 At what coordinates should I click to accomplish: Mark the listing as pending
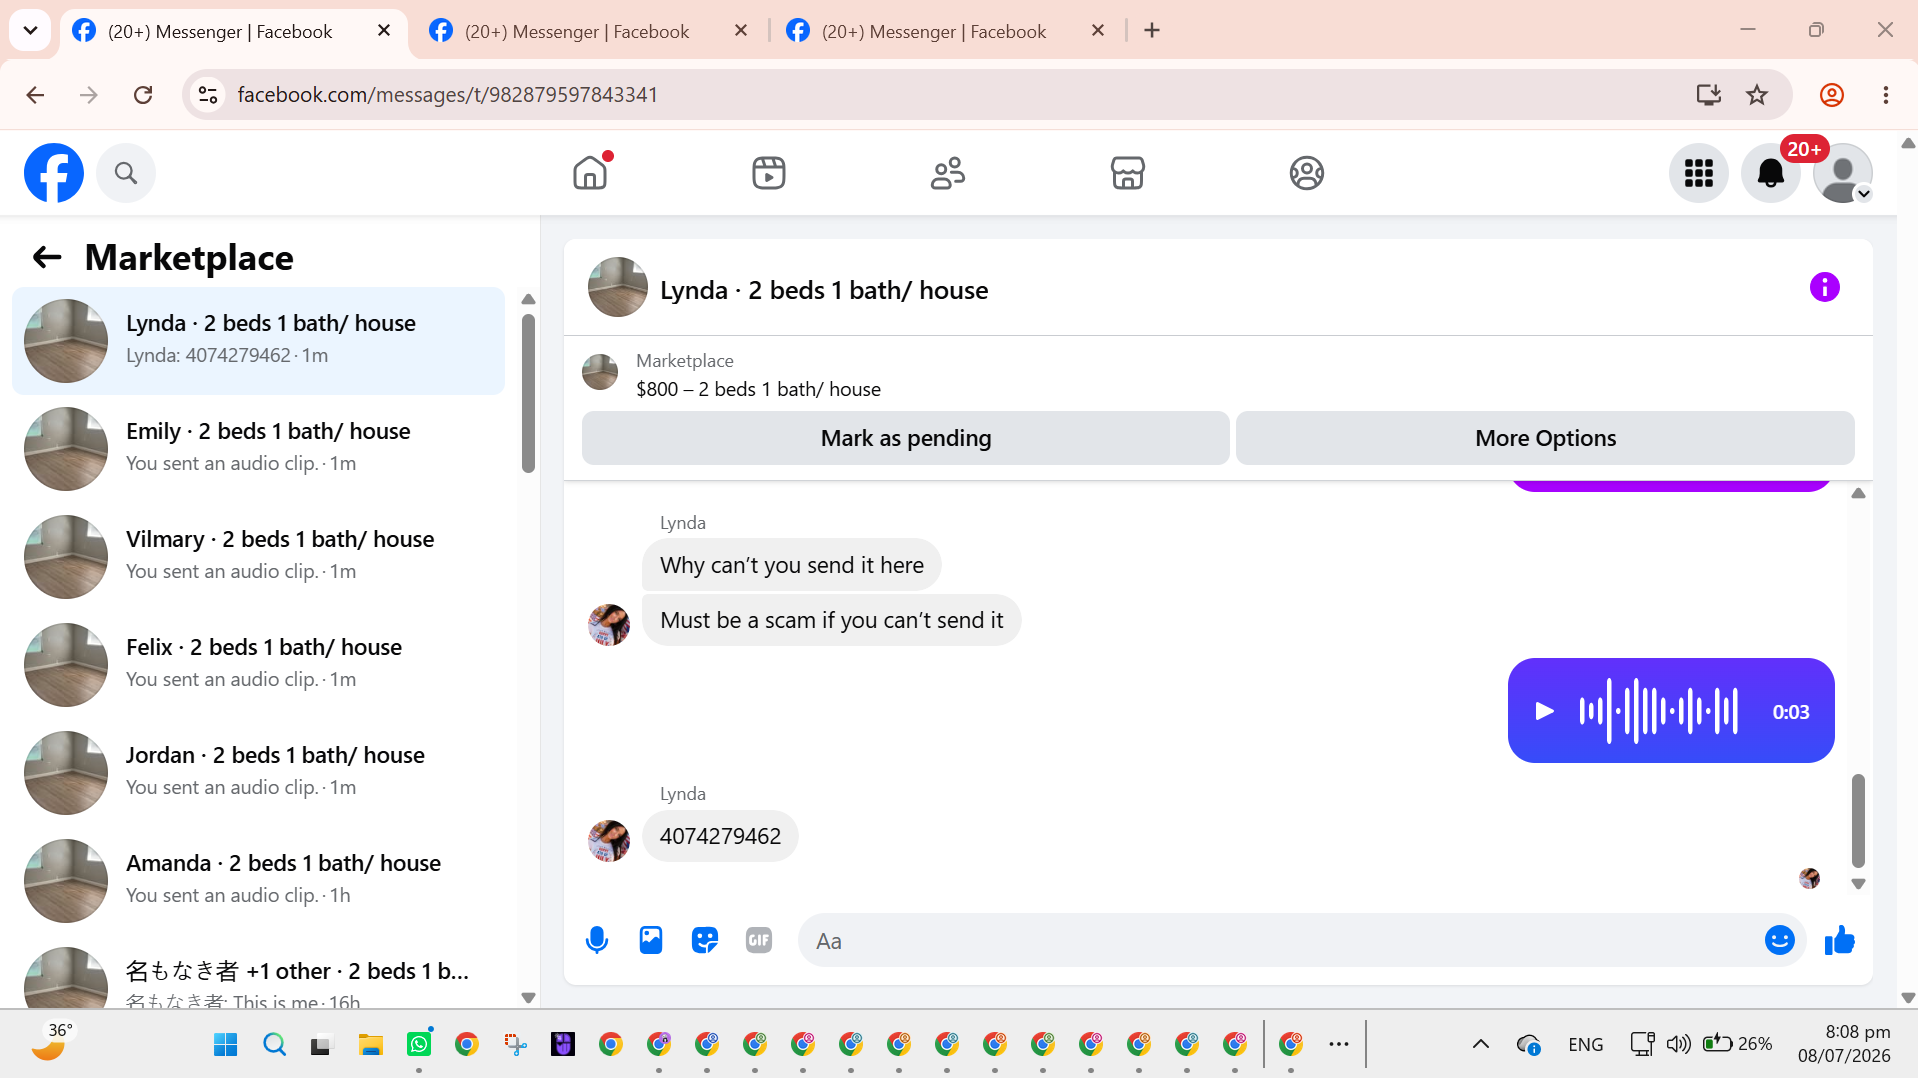click(905, 438)
